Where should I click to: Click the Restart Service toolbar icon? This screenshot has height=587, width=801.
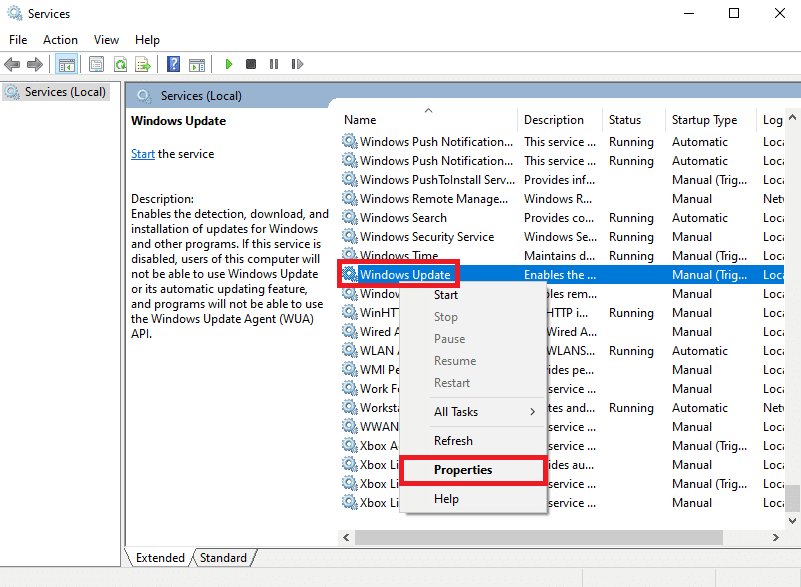click(x=297, y=64)
